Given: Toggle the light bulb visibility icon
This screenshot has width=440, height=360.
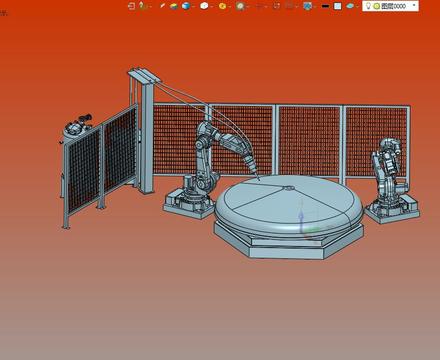Looking at the screenshot, I should pos(368,6).
